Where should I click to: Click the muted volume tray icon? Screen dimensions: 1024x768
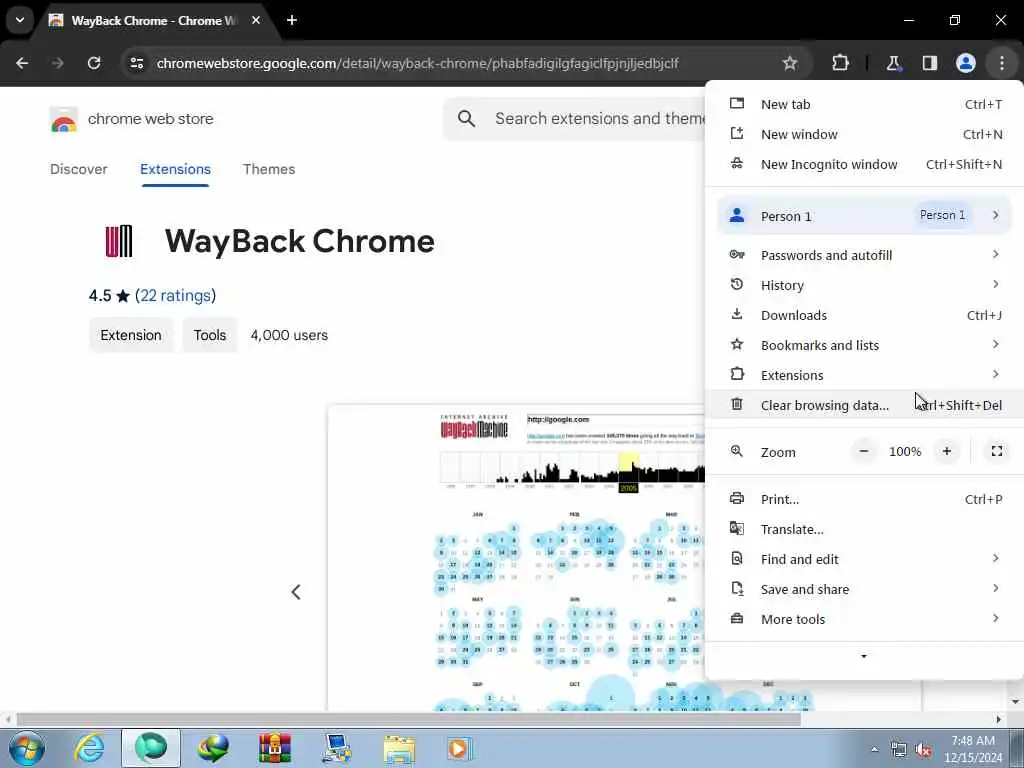[923, 750]
